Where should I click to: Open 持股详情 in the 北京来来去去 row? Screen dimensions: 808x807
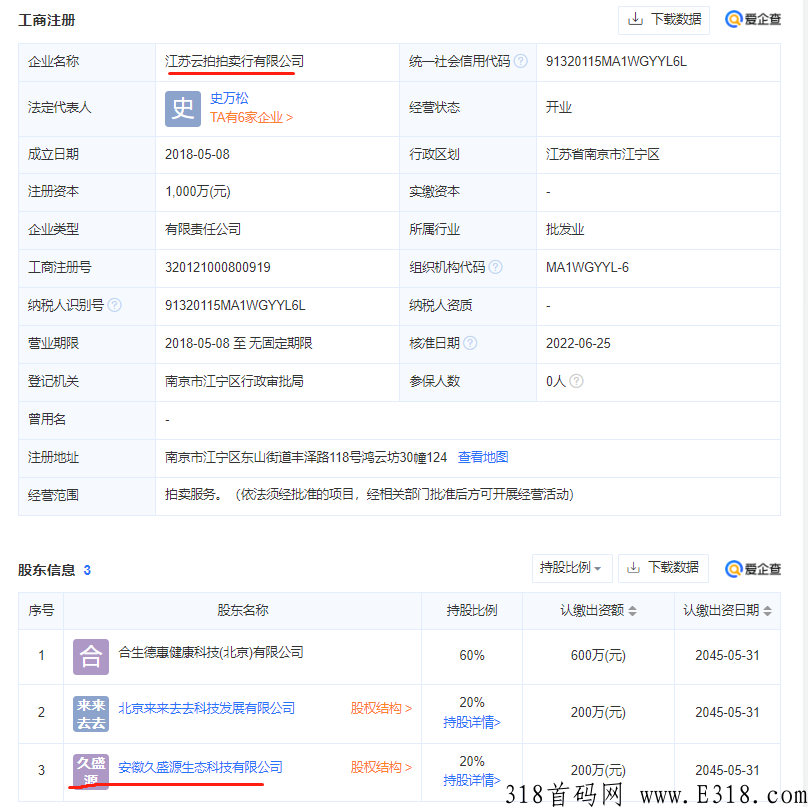472,722
